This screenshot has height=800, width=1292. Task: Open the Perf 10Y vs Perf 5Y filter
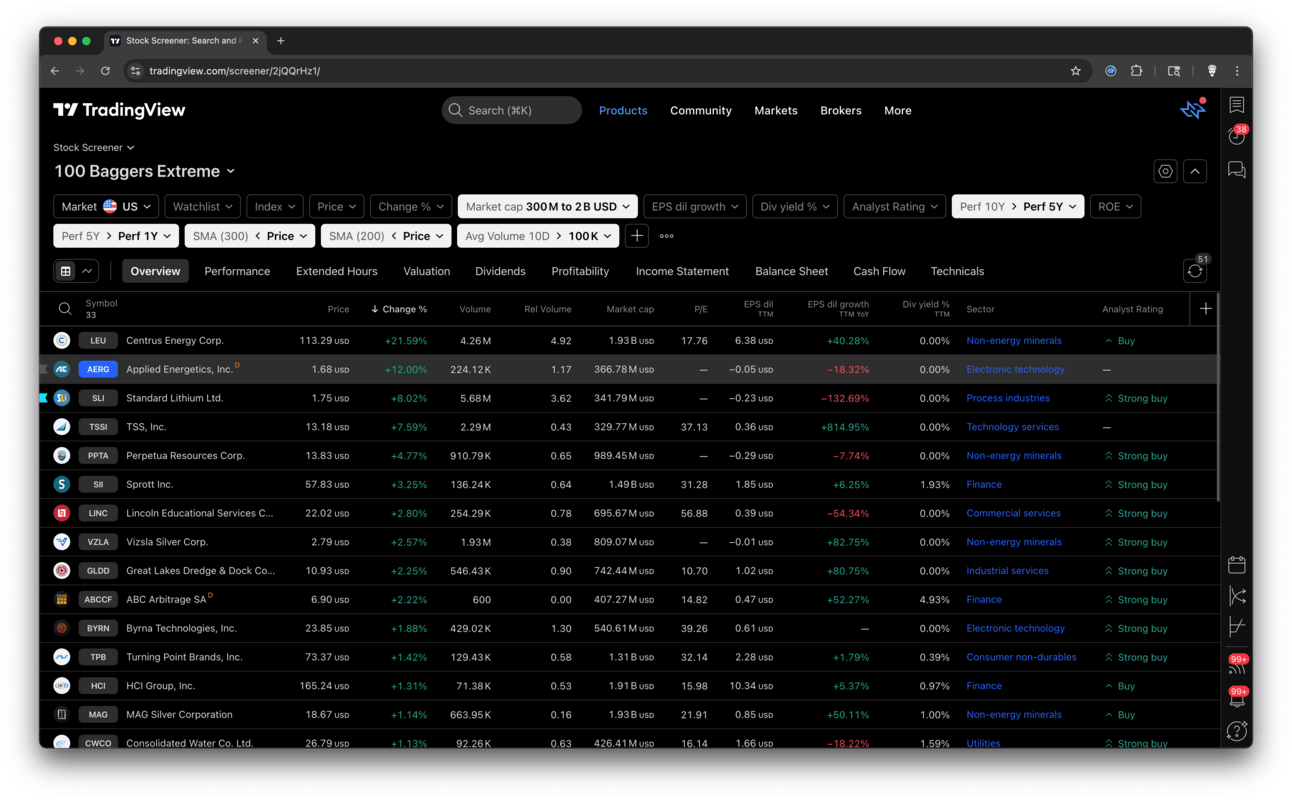coord(1018,207)
